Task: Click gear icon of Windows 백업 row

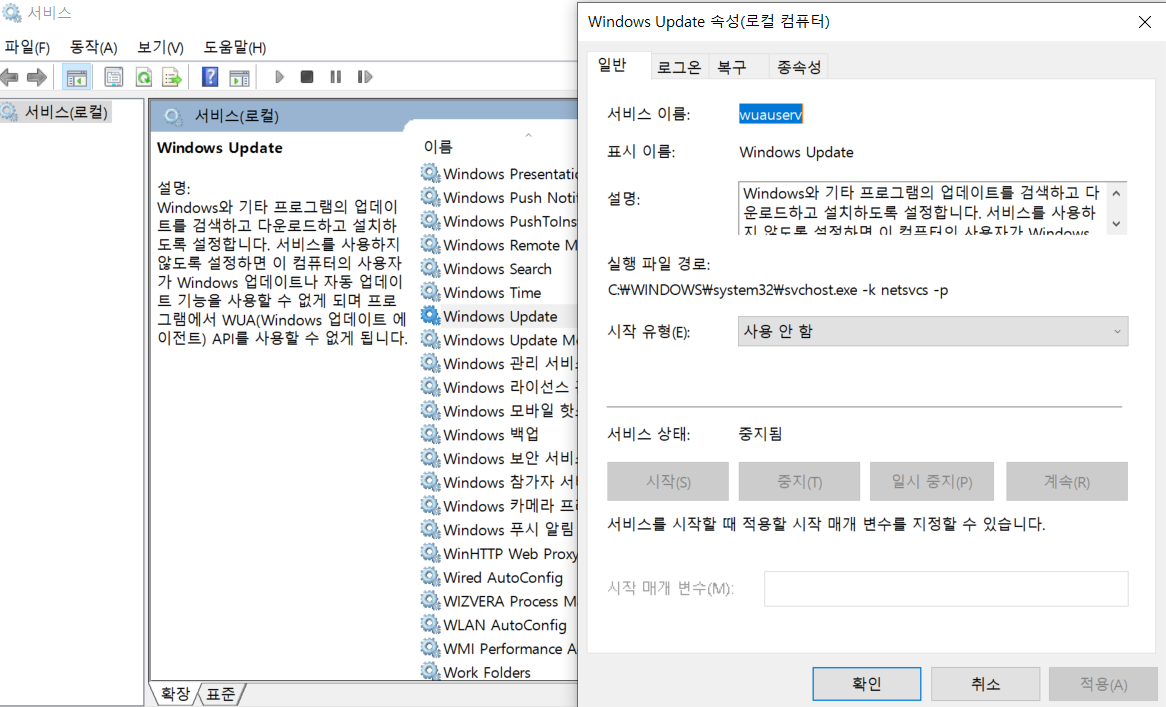Action: click(430, 433)
